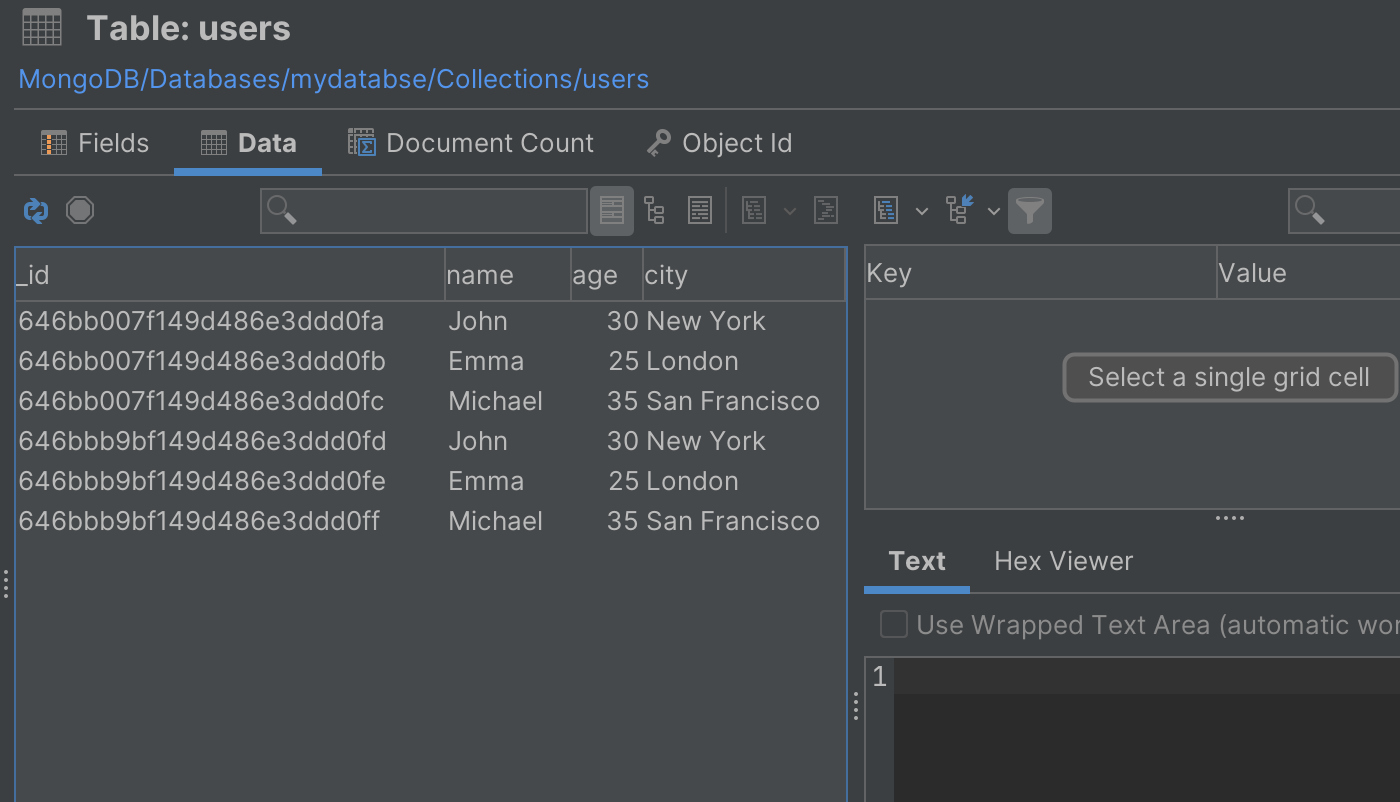Click the table icon beside Table: users title

click(x=42, y=28)
